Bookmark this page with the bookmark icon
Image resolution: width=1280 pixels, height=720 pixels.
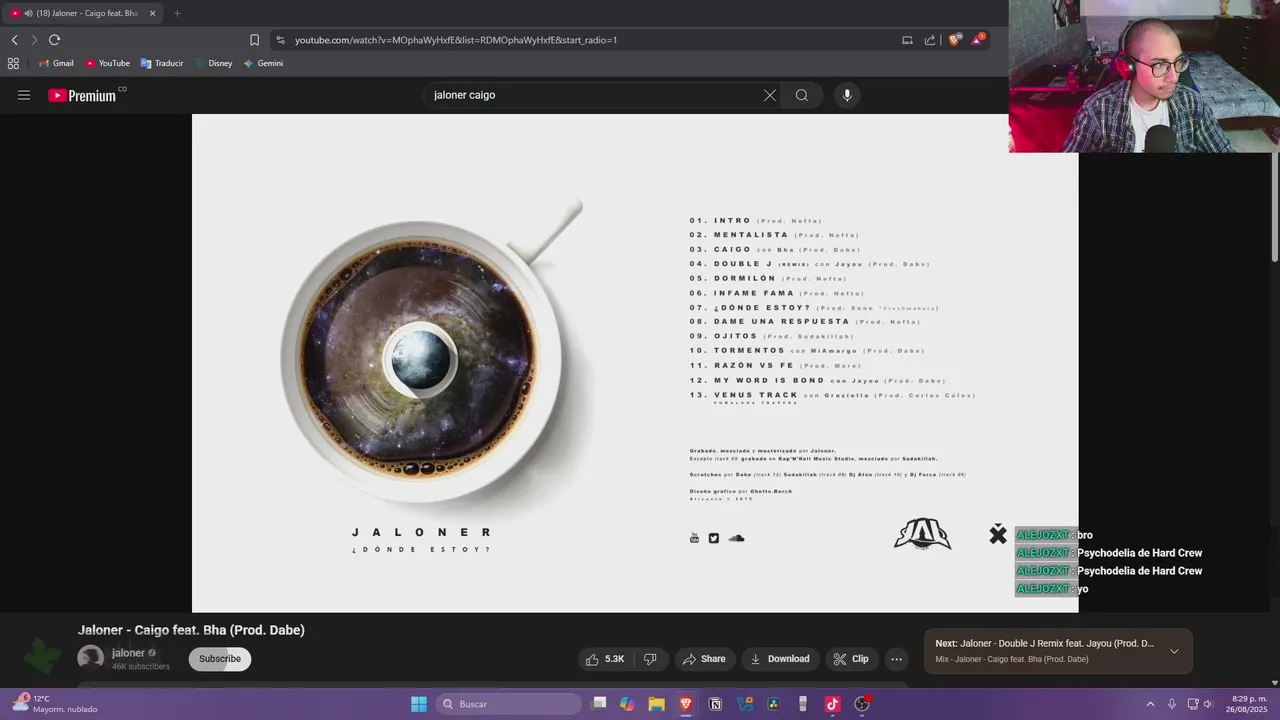coord(254,40)
